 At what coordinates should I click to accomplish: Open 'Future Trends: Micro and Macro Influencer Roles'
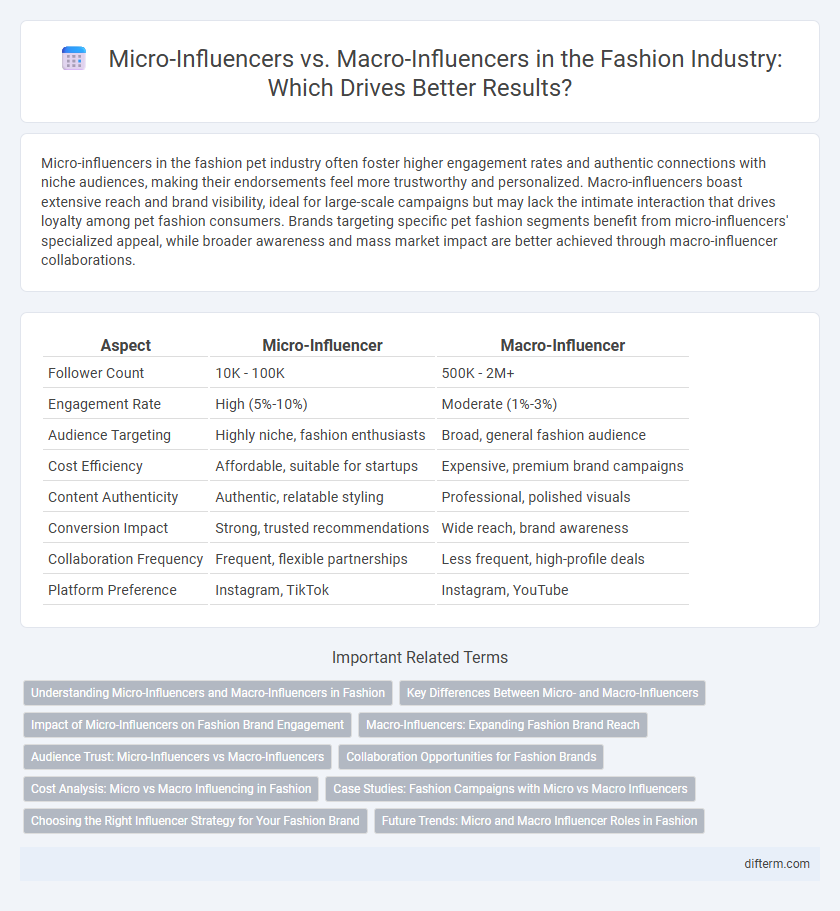(x=540, y=820)
